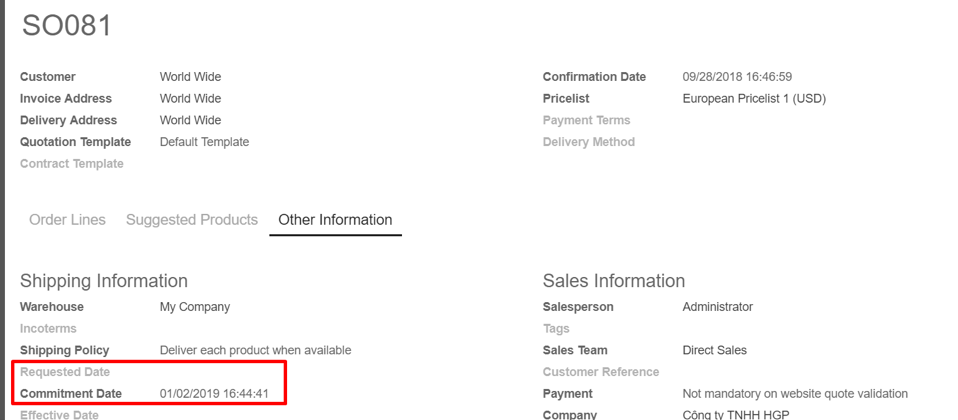Click the Confirmation Date value

point(737,77)
